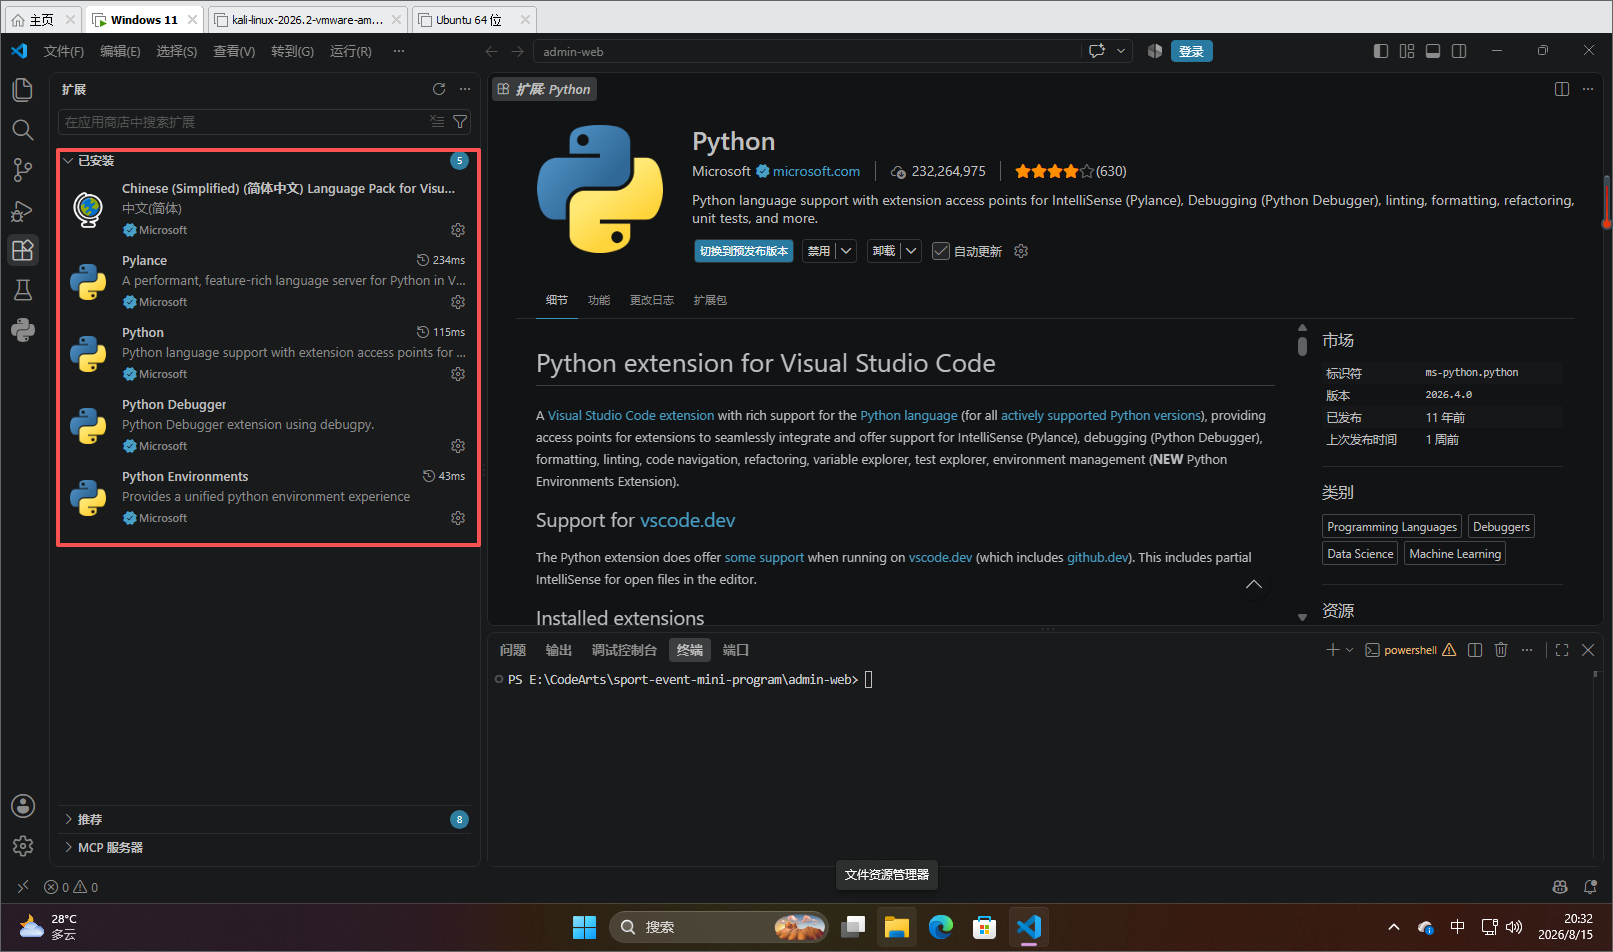
Task: Split the editor to the right
Action: click(x=1562, y=89)
